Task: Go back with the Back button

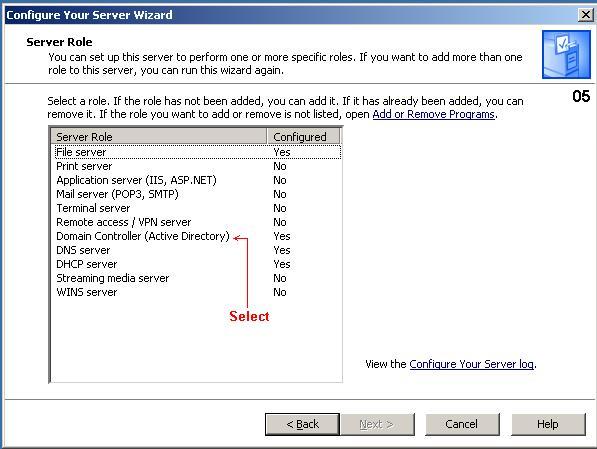Action: pyautogui.click(x=302, y=424)
